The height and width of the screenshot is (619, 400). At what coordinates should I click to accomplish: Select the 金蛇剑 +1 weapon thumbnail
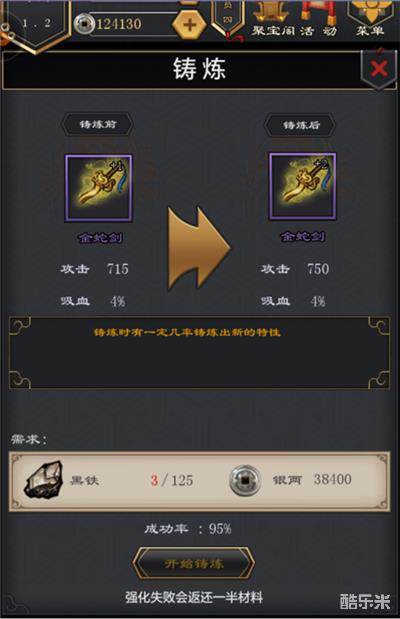tap(99, 188)
